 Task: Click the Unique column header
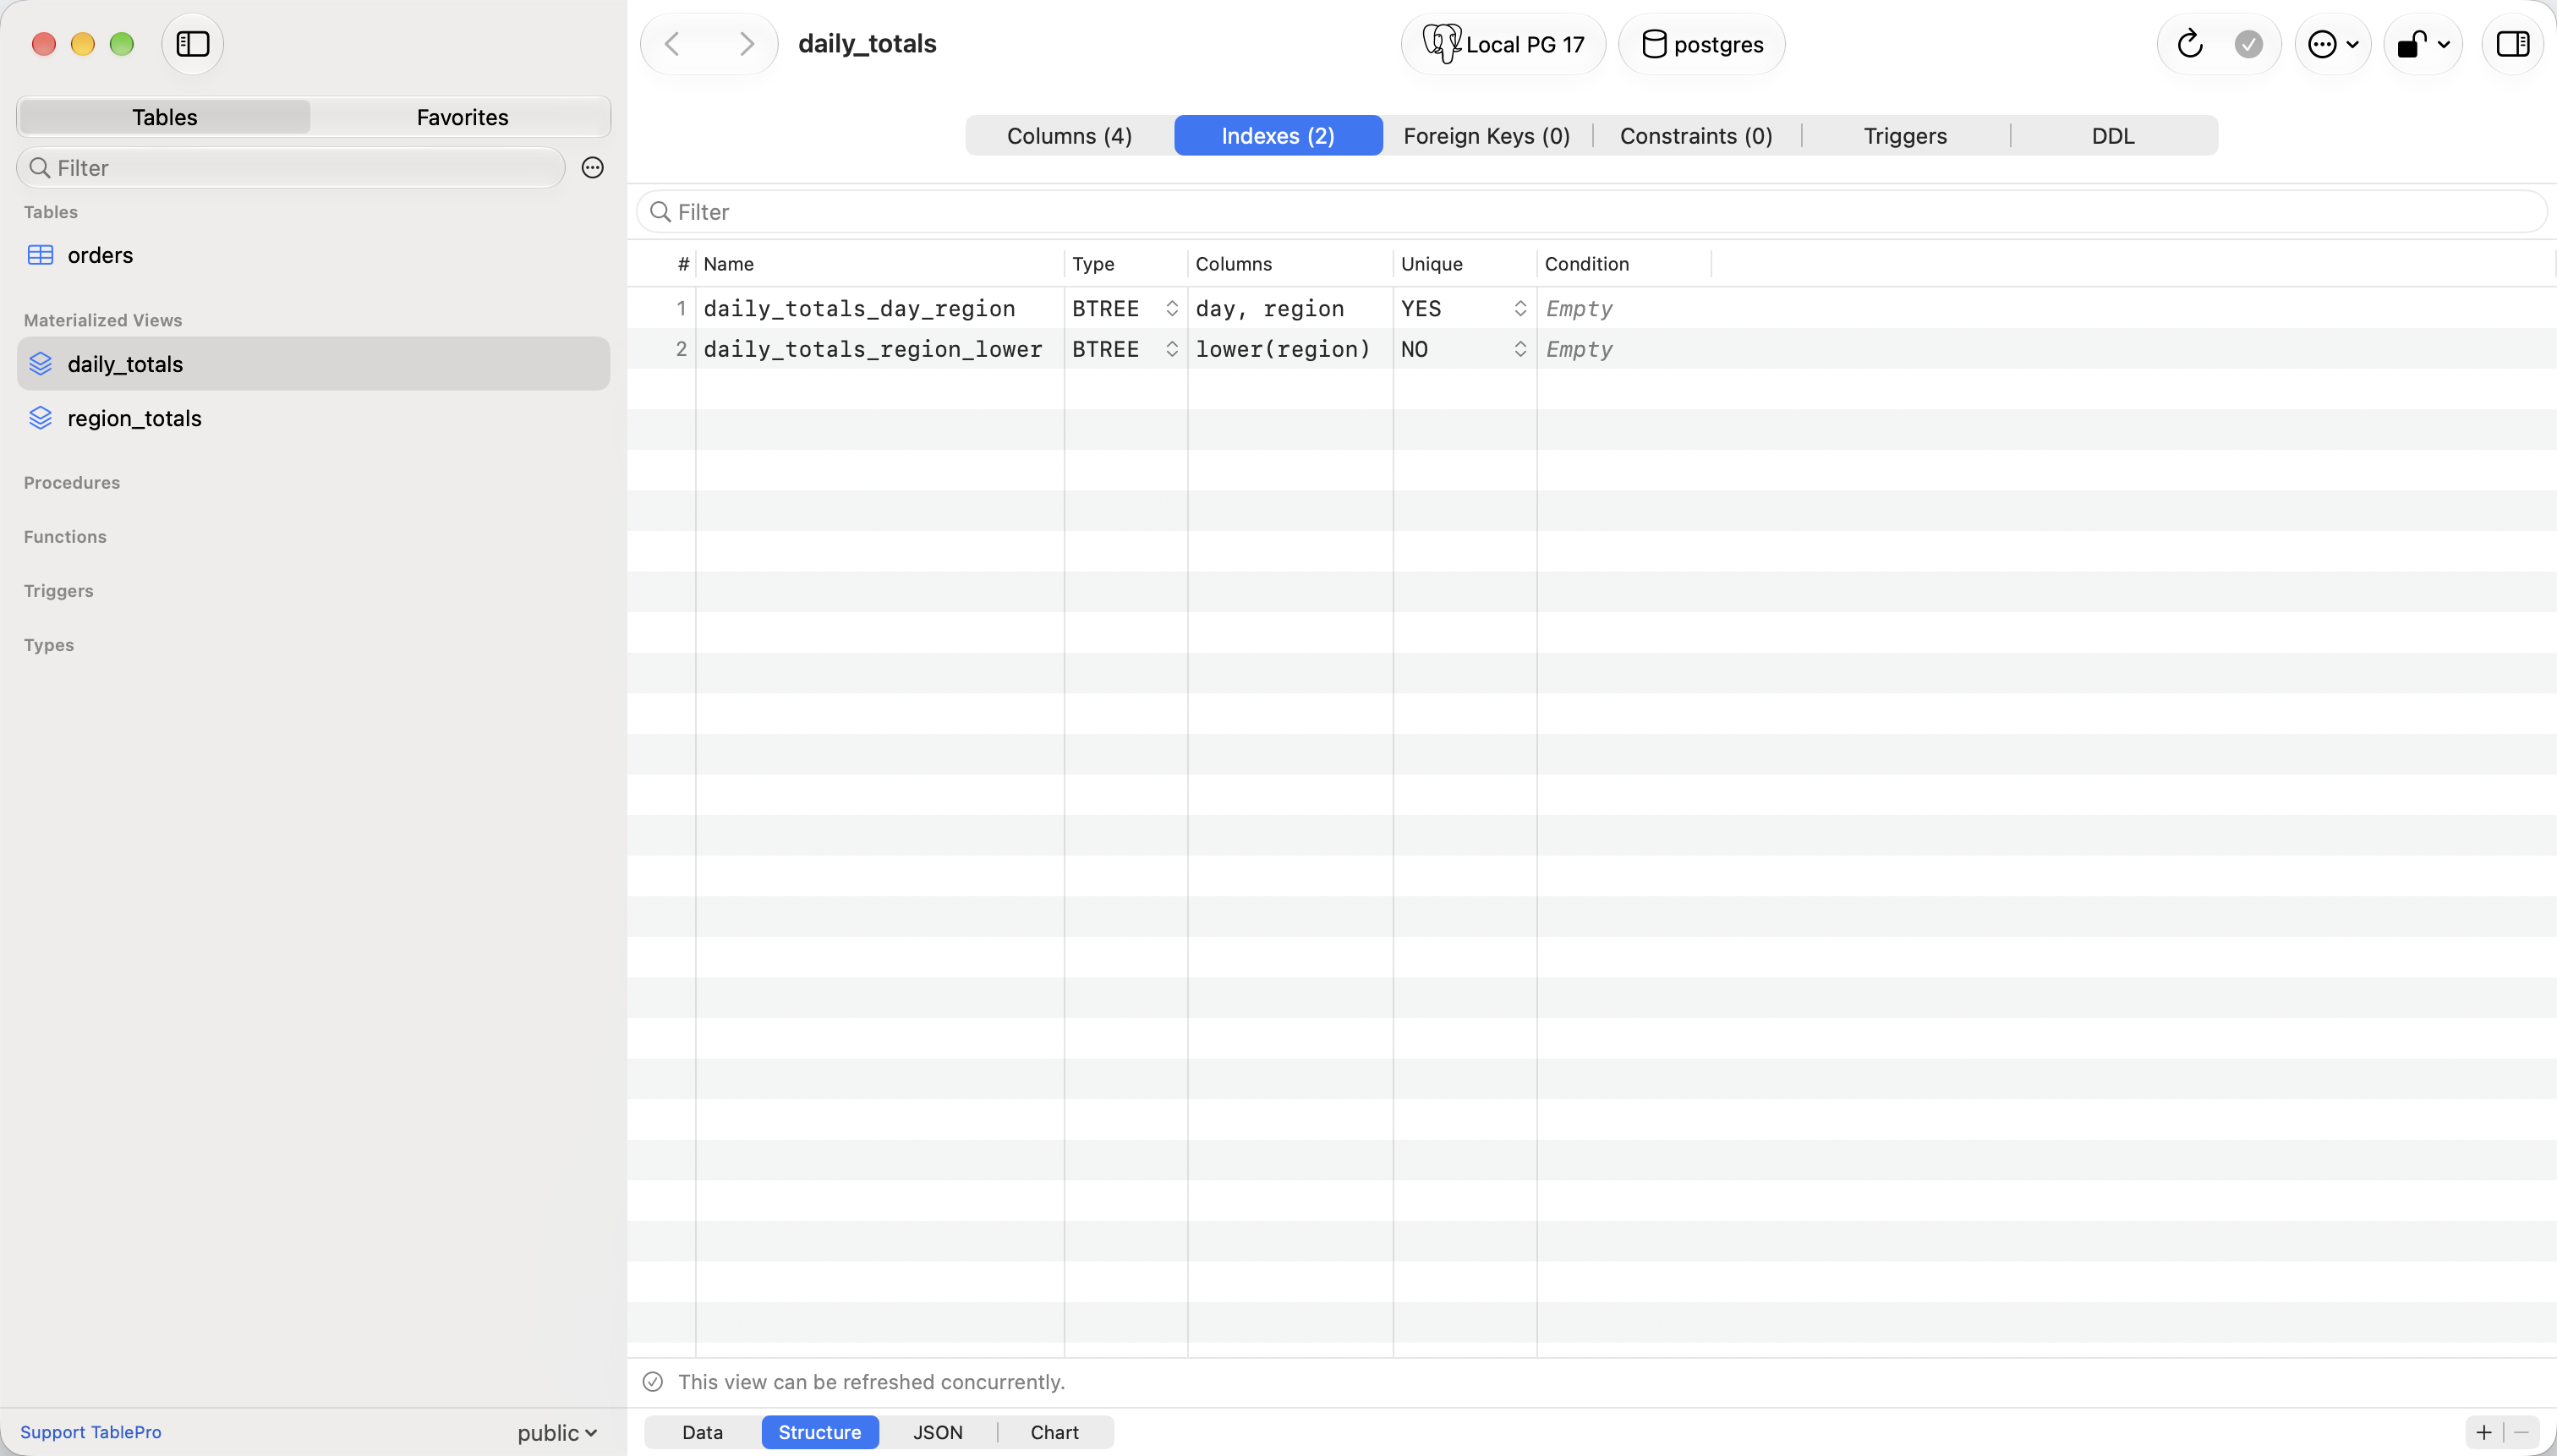coord(1465,264)
